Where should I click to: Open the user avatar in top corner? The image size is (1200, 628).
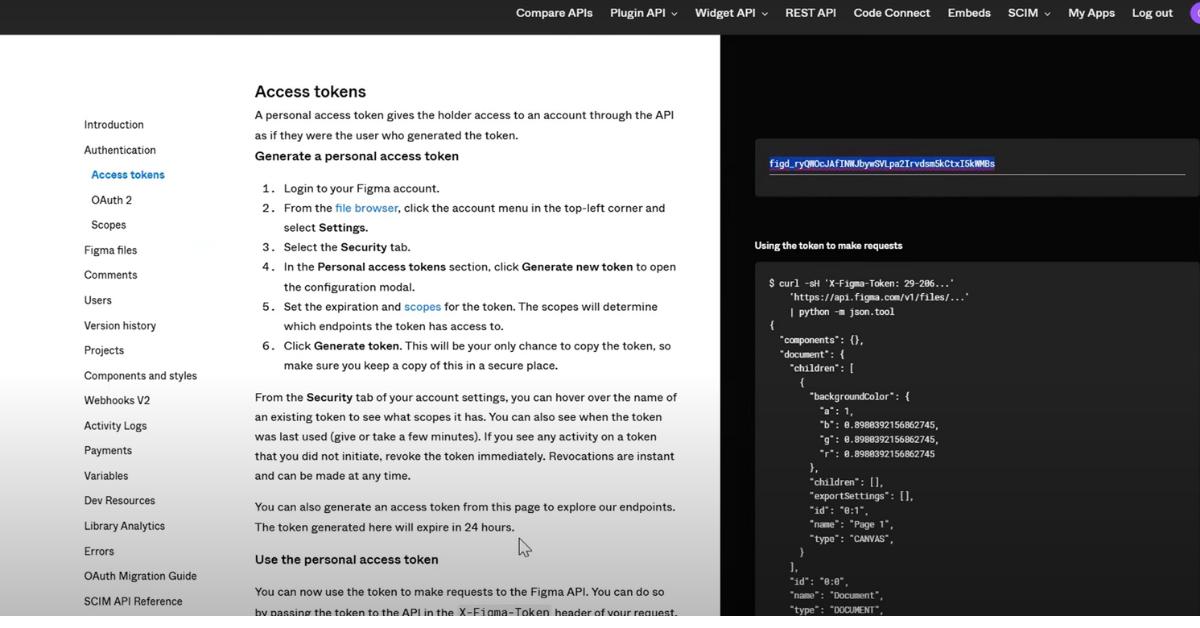click(1193, 13)
